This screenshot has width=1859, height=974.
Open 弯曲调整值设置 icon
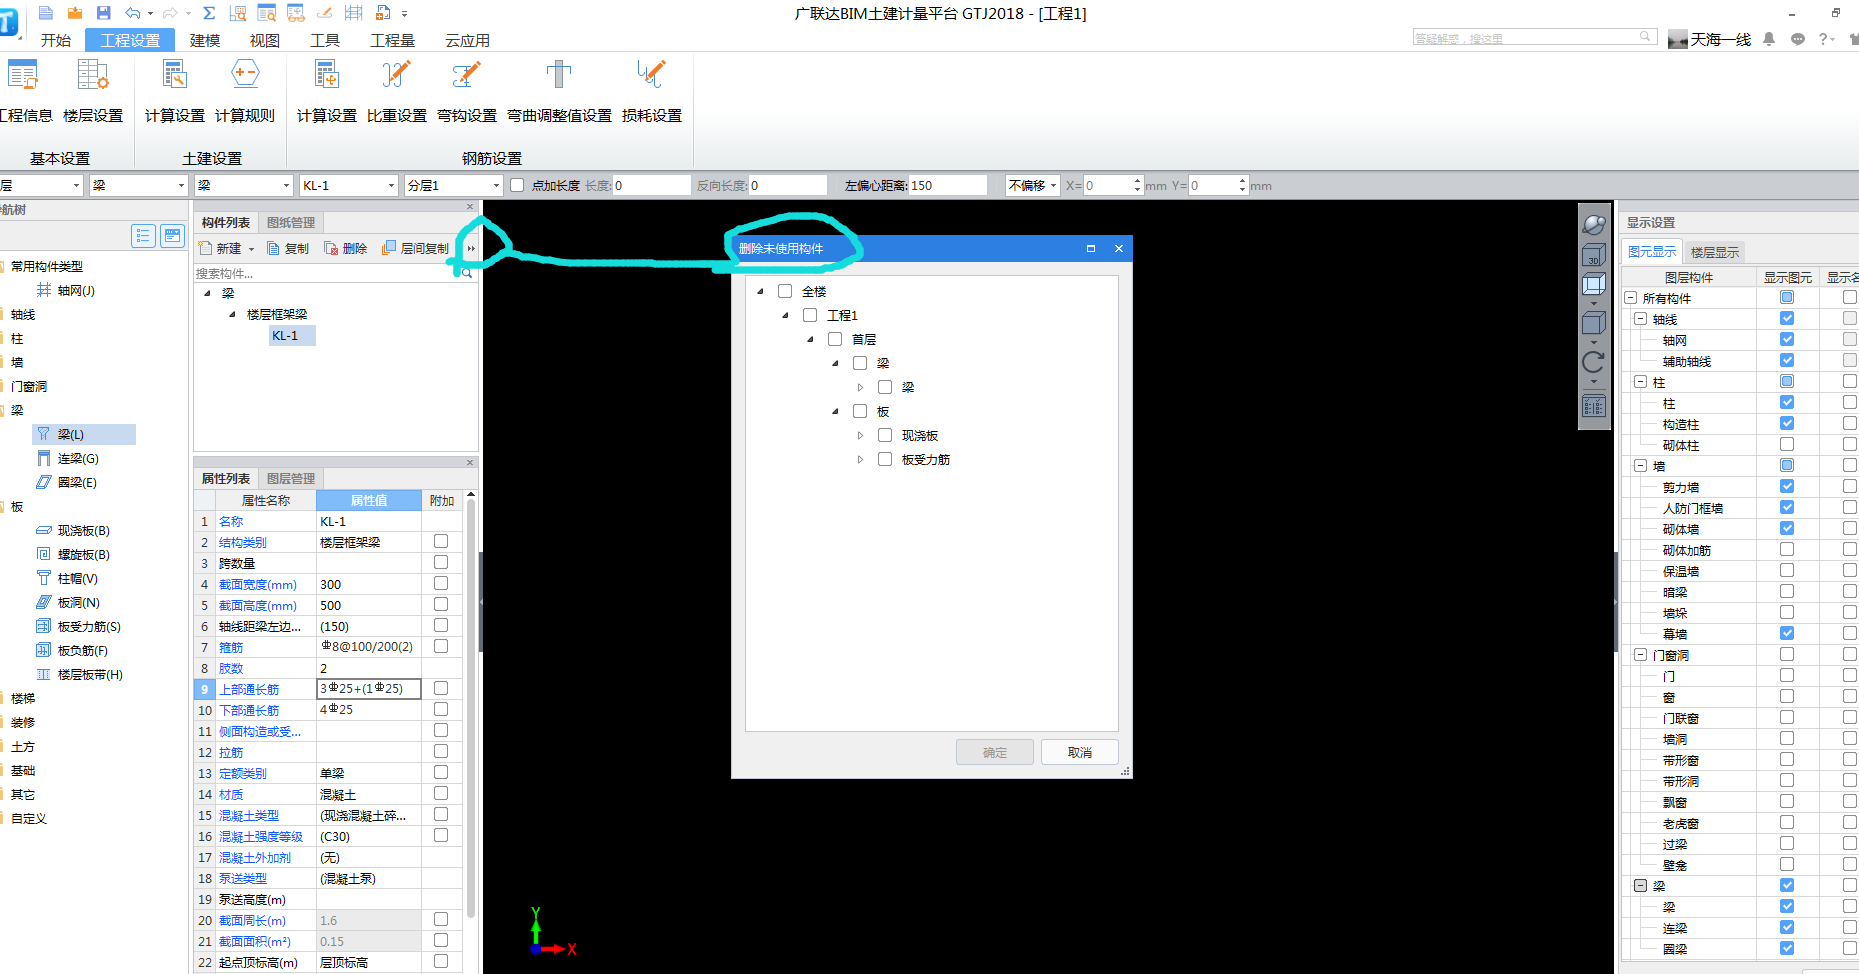click(559, 75)
